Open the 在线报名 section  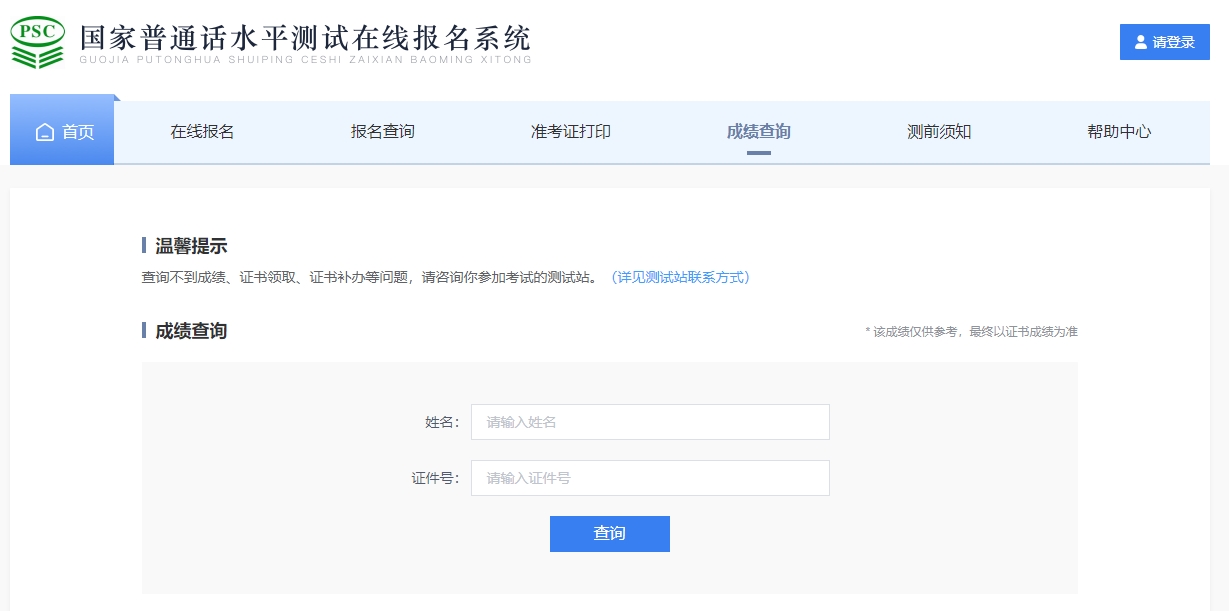click(x=200, y=131)
